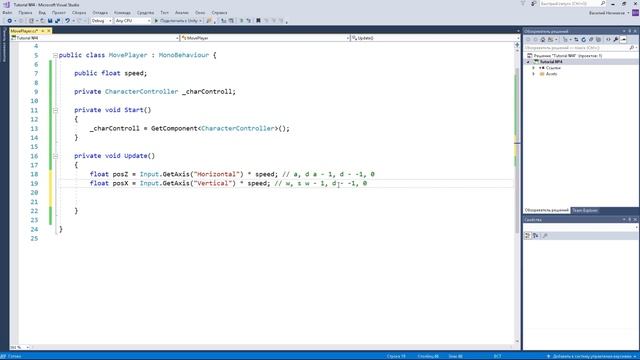640x360 pixels.
Task: Click the split editor icon above scrollbar
Action: [517, 45]
